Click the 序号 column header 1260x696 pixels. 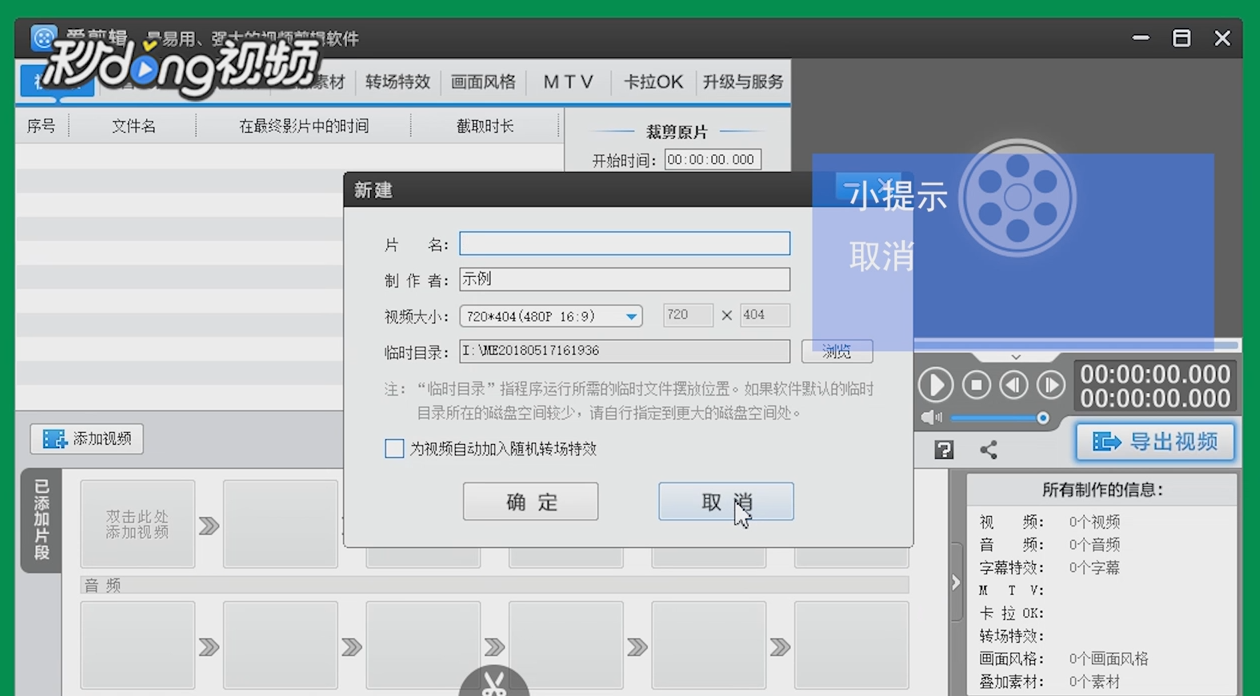[x=41, y=126]
